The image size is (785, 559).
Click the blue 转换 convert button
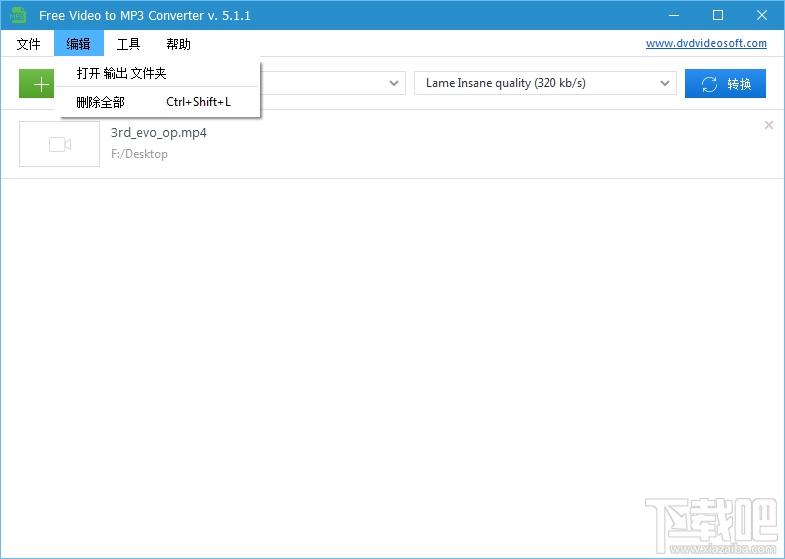[x=725, y=84]
